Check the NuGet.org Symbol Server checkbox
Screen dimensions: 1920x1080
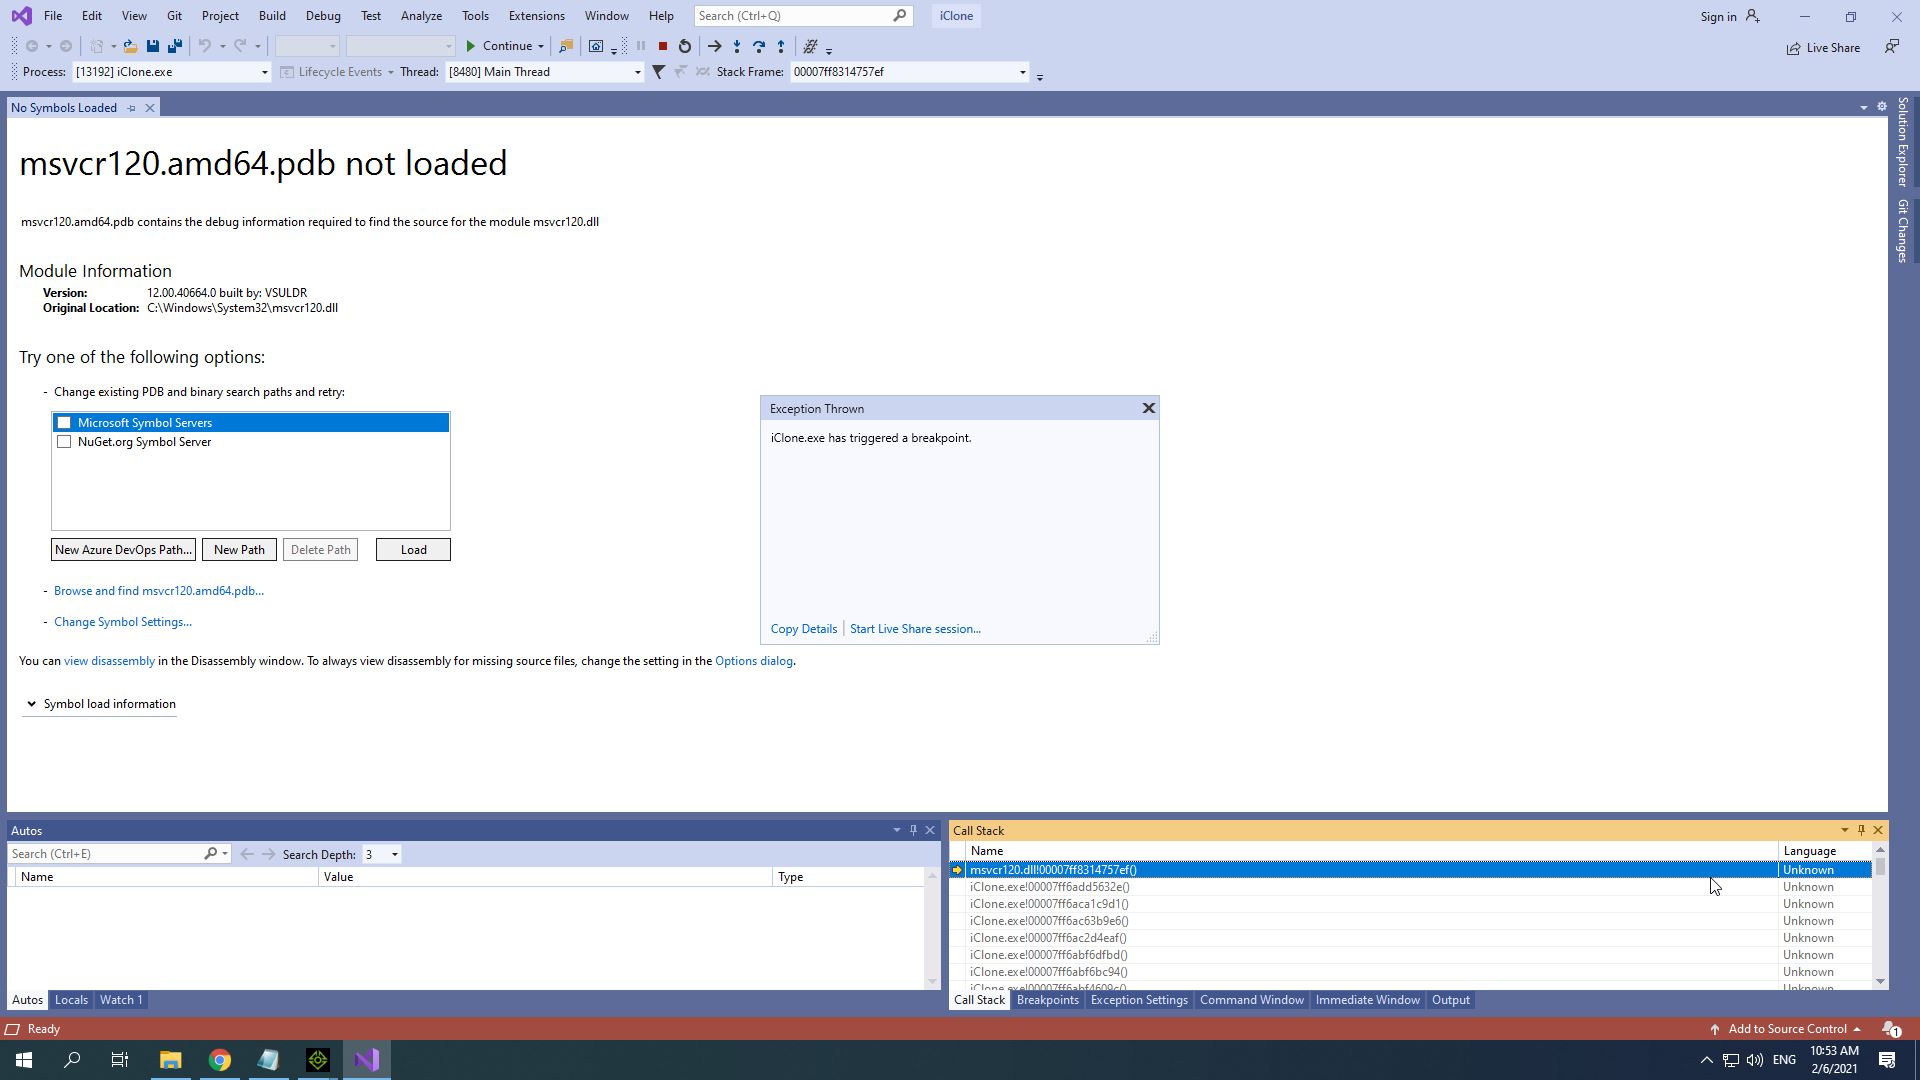coord(64,442)
